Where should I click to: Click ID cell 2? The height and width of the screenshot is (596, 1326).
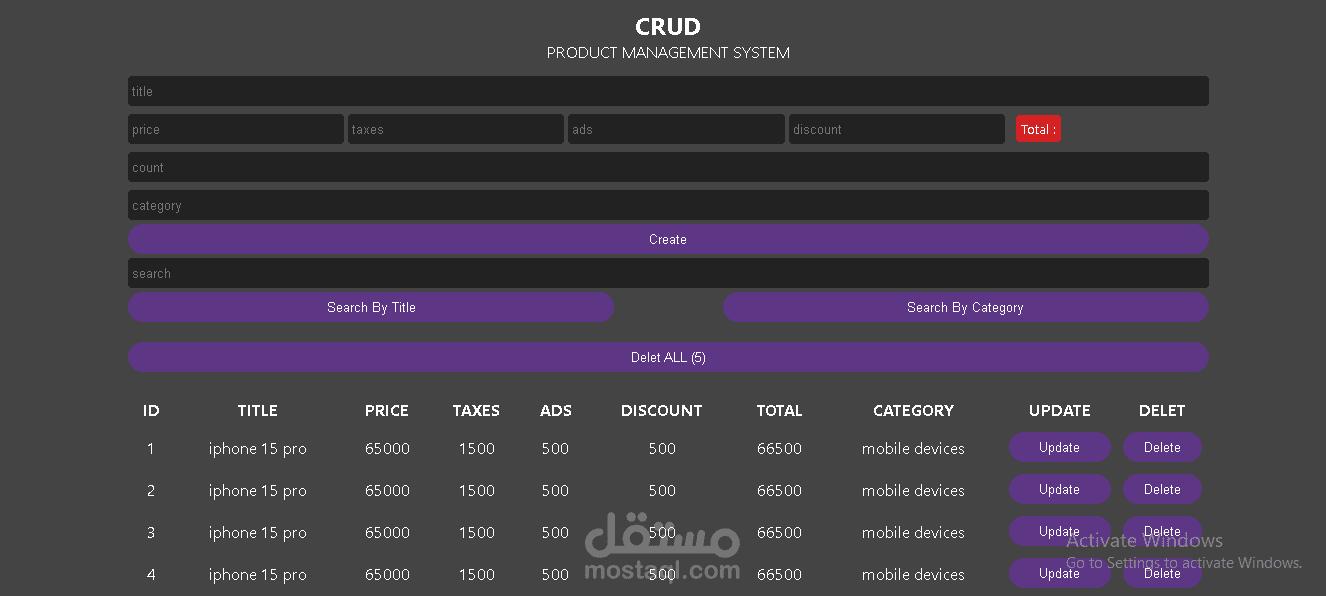pyautogui.click(x=151, y=491)
